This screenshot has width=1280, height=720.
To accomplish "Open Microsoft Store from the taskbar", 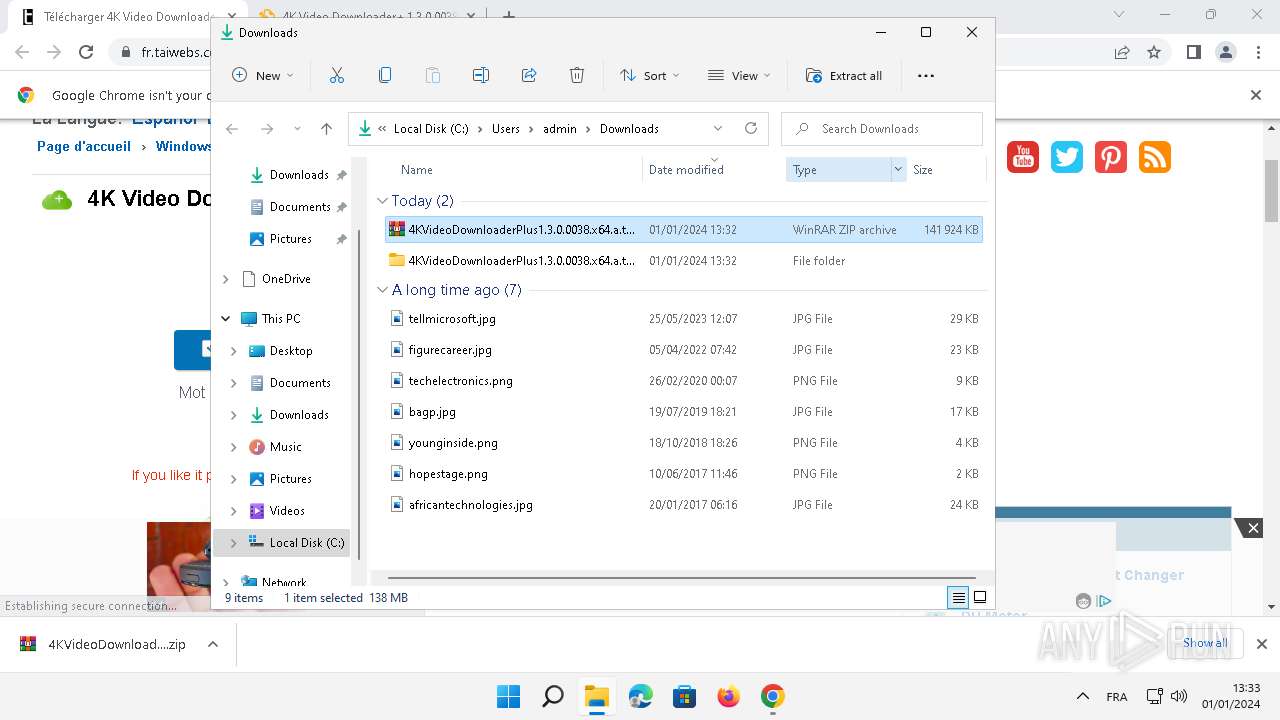I will coord(684,696).
